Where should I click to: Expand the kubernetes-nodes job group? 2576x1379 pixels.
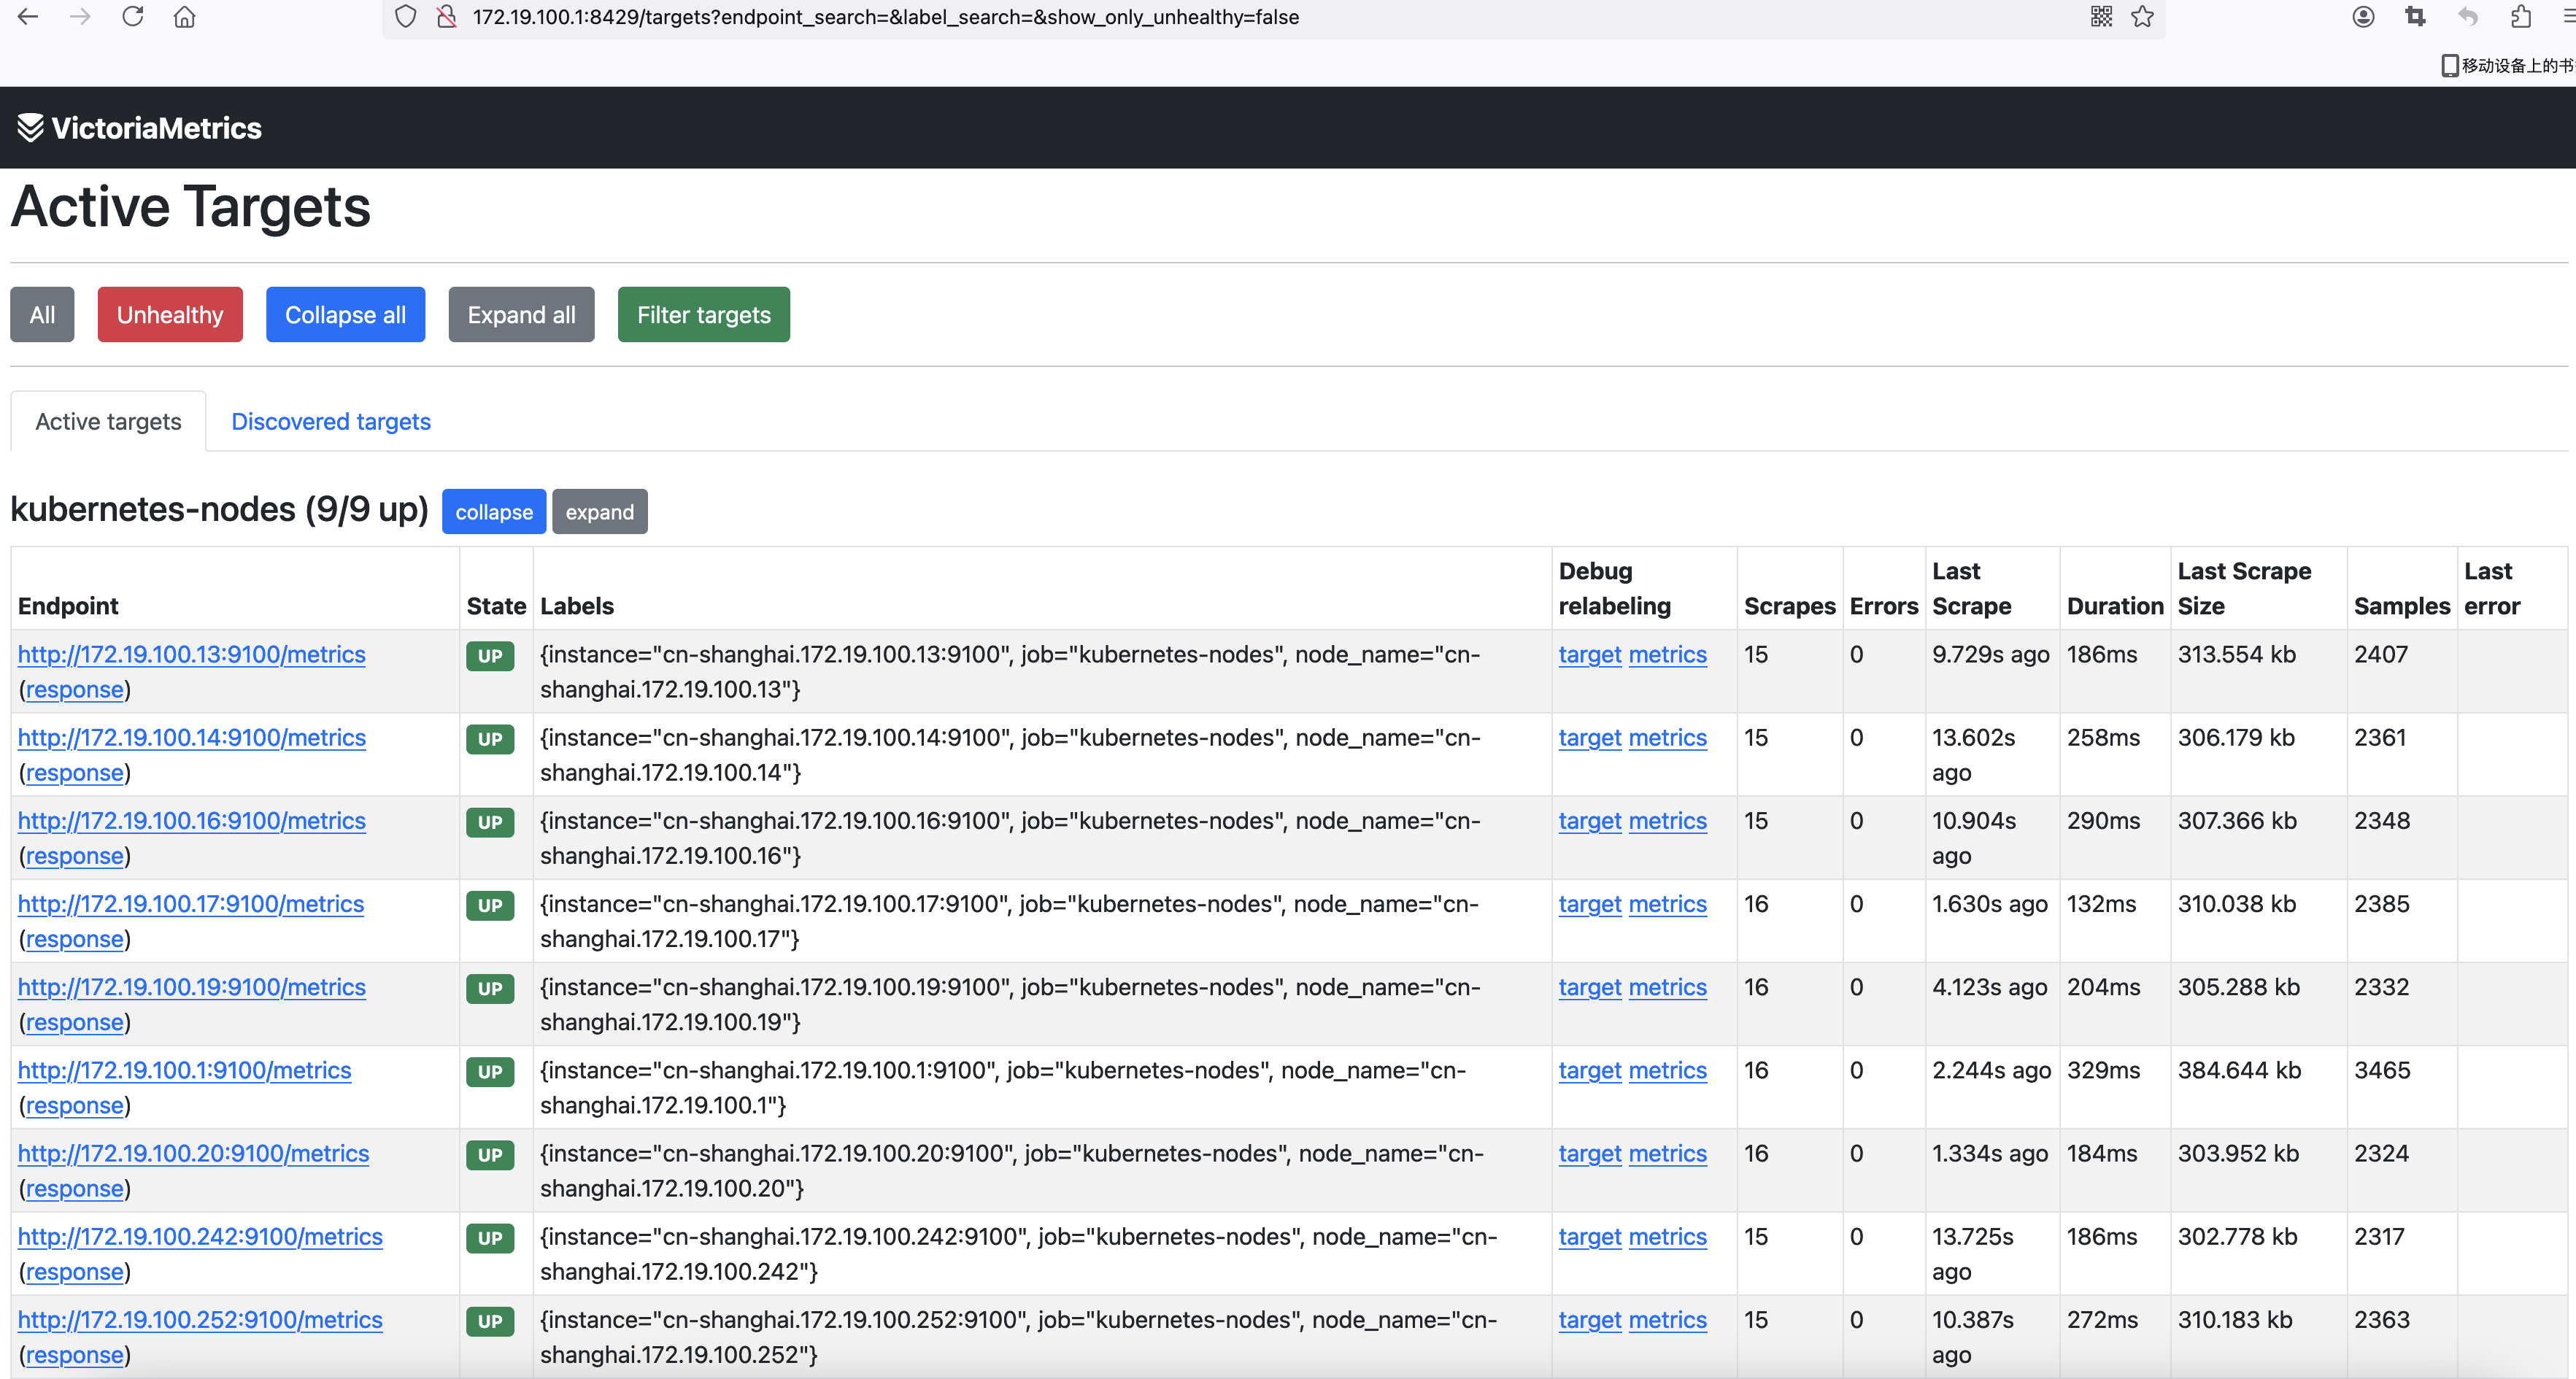[599, 512]
